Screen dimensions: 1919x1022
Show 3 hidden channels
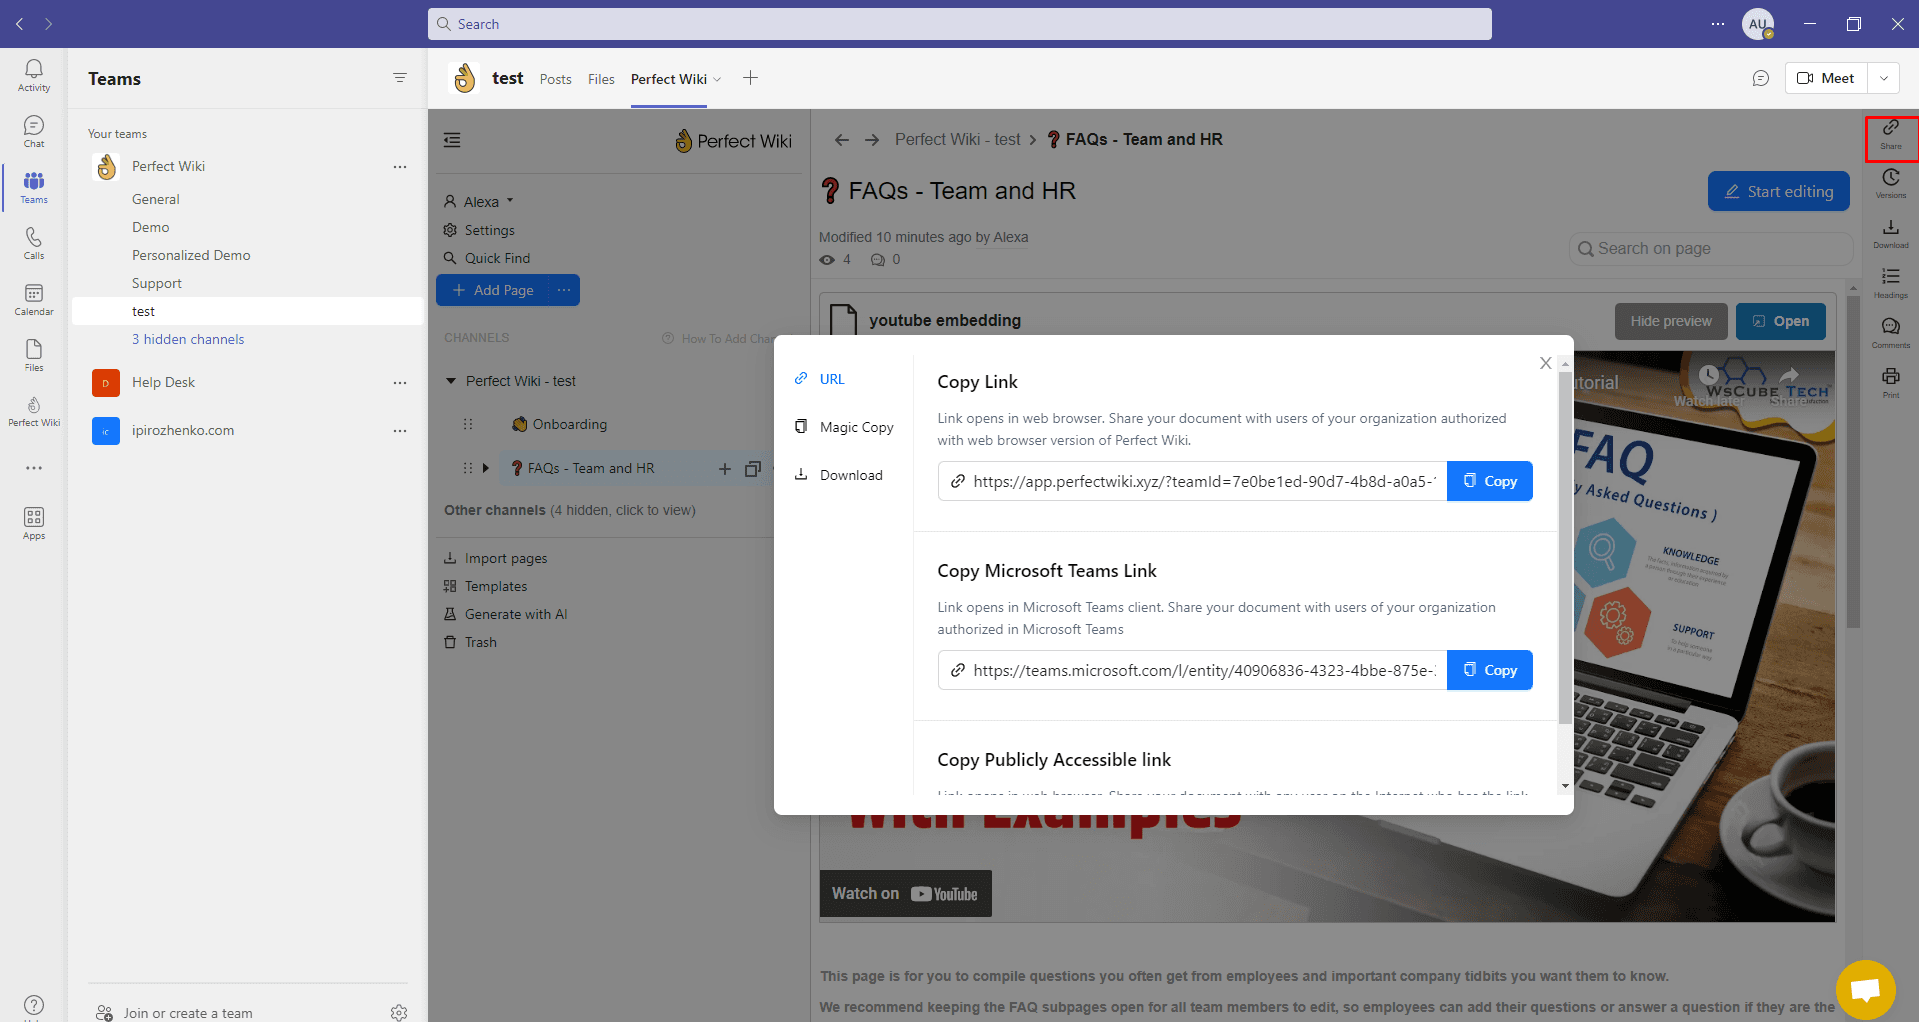[x=188, y=339]
